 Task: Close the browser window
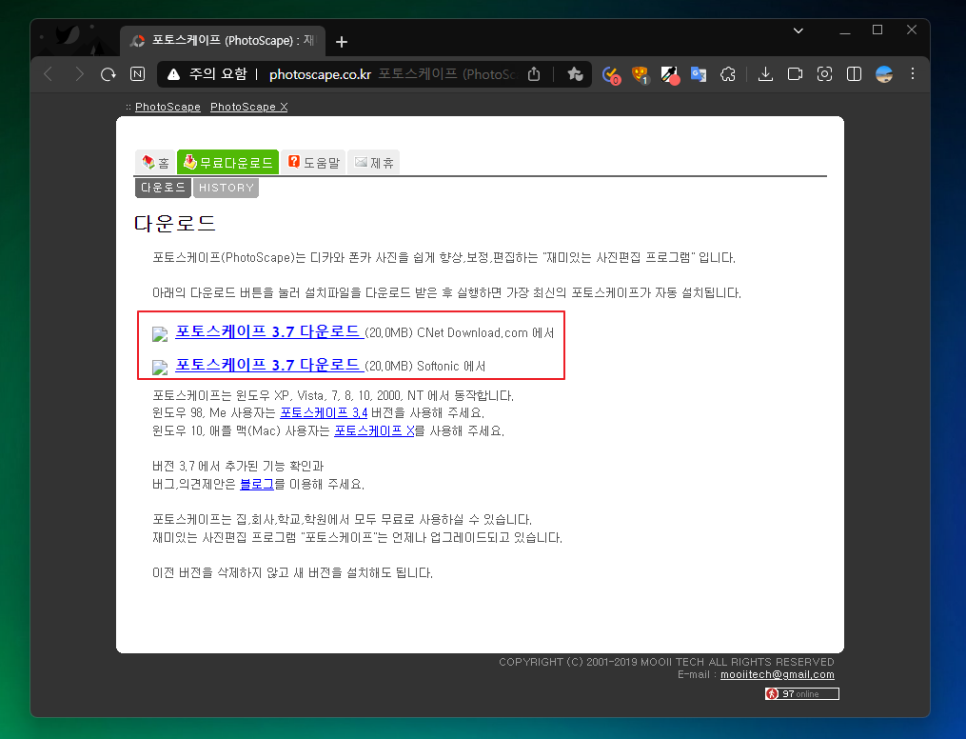(912, 30)
